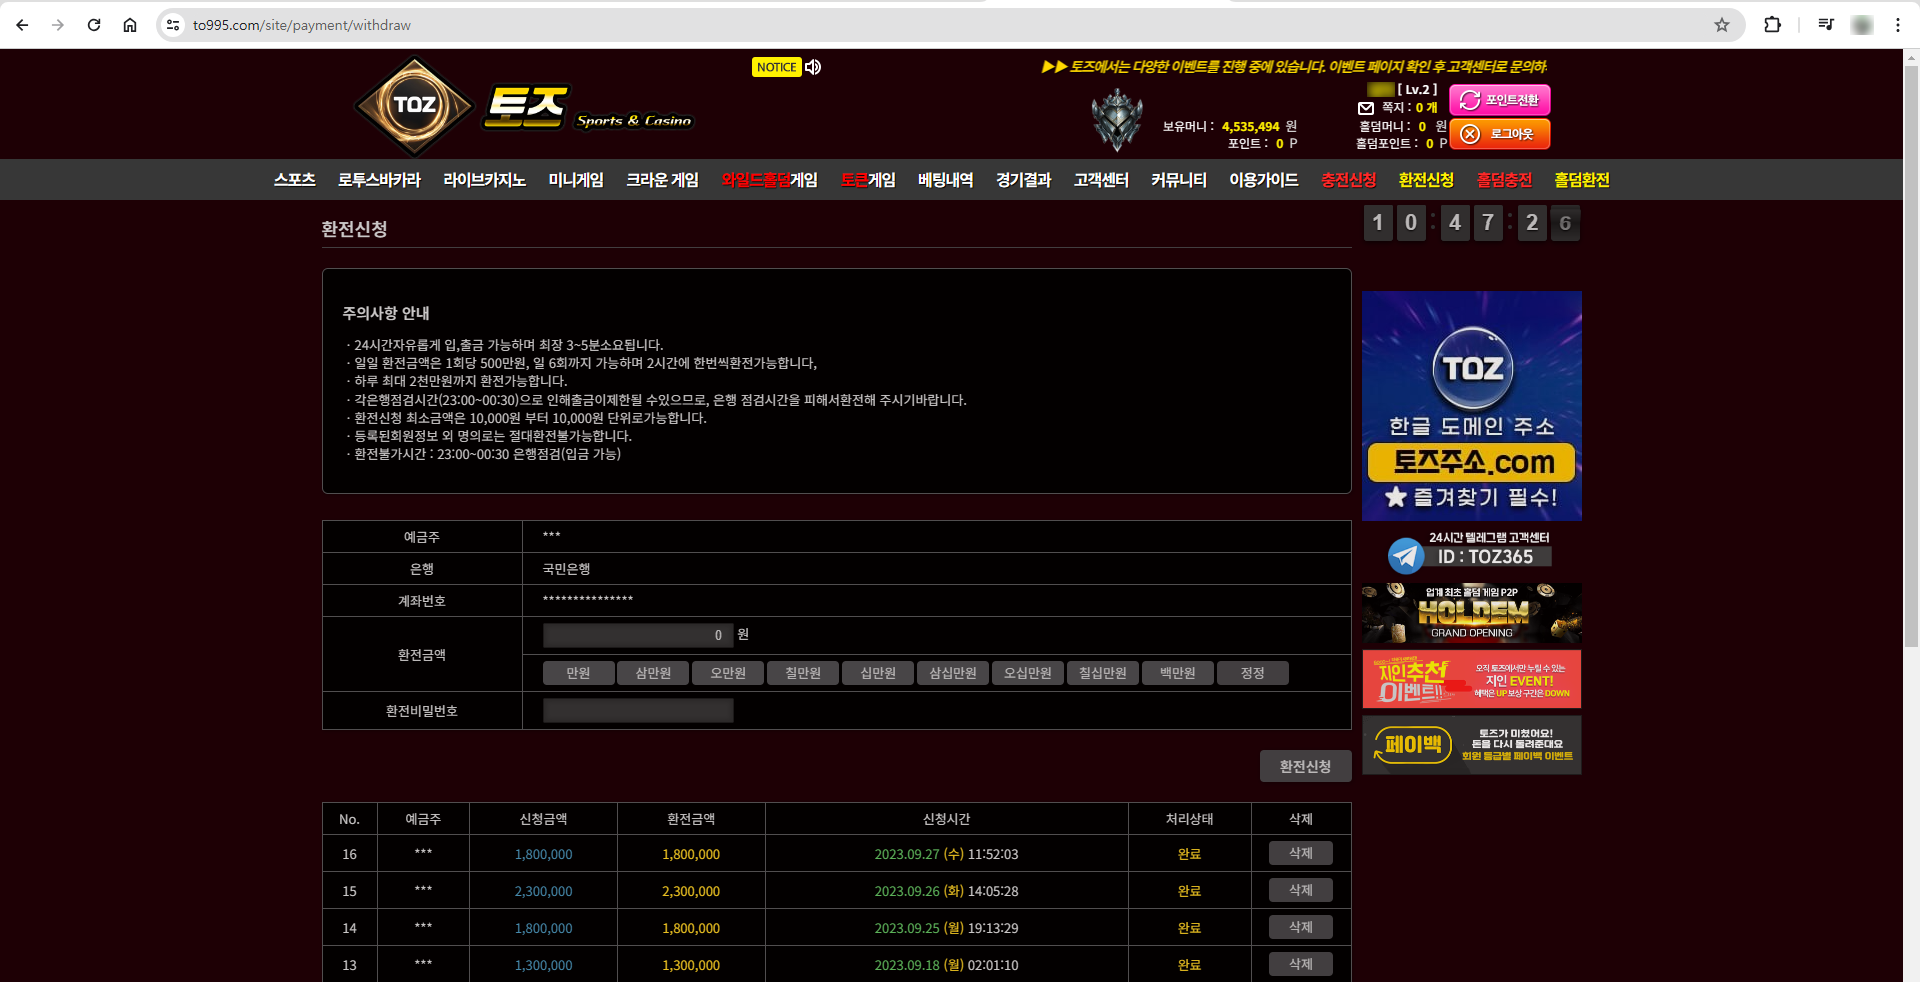Viewport: 1920px width, 982px height.
Task: Reload the page with the refresh icon
Action: 94,25
